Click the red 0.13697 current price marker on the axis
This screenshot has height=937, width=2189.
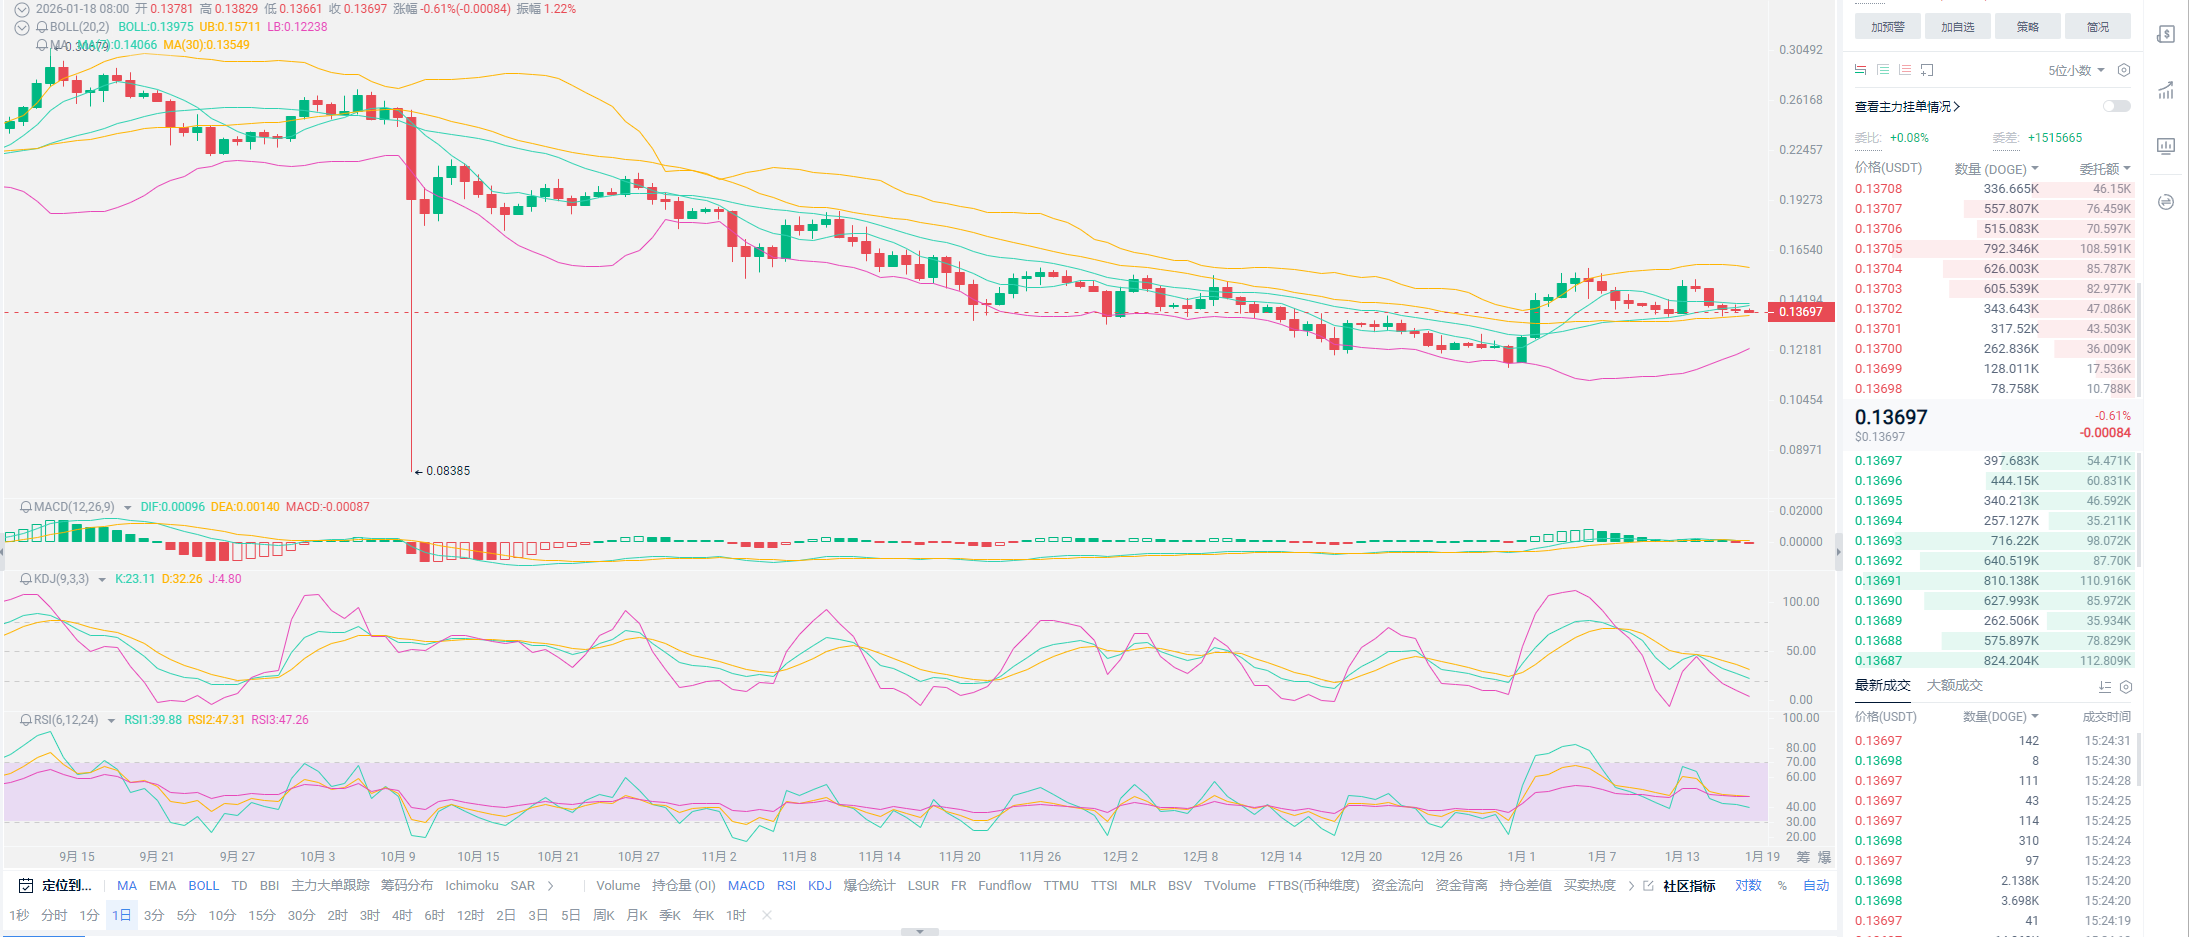[x=1800, y=312]
